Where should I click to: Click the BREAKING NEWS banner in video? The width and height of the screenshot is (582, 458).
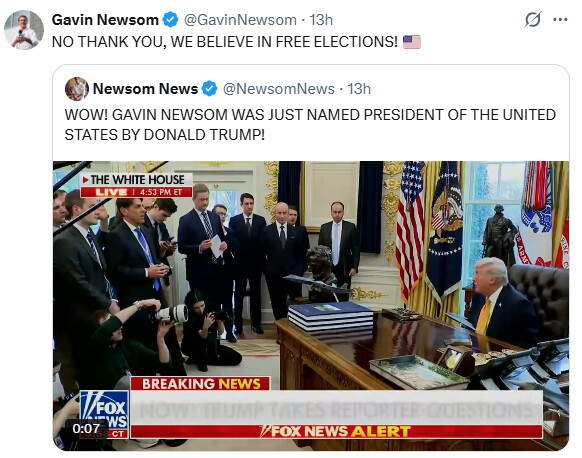[x=201, y=383]
